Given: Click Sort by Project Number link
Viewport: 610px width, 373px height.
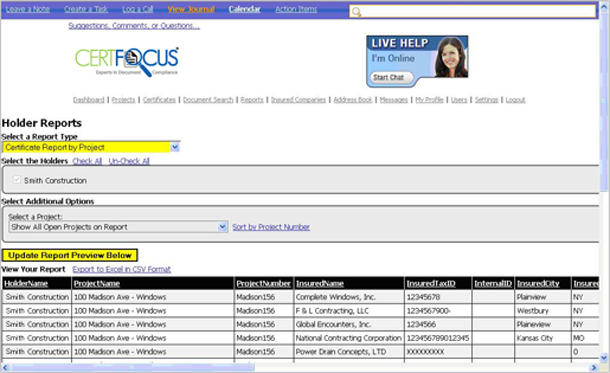Looking at the screenshot, I should tap(271, 227).
